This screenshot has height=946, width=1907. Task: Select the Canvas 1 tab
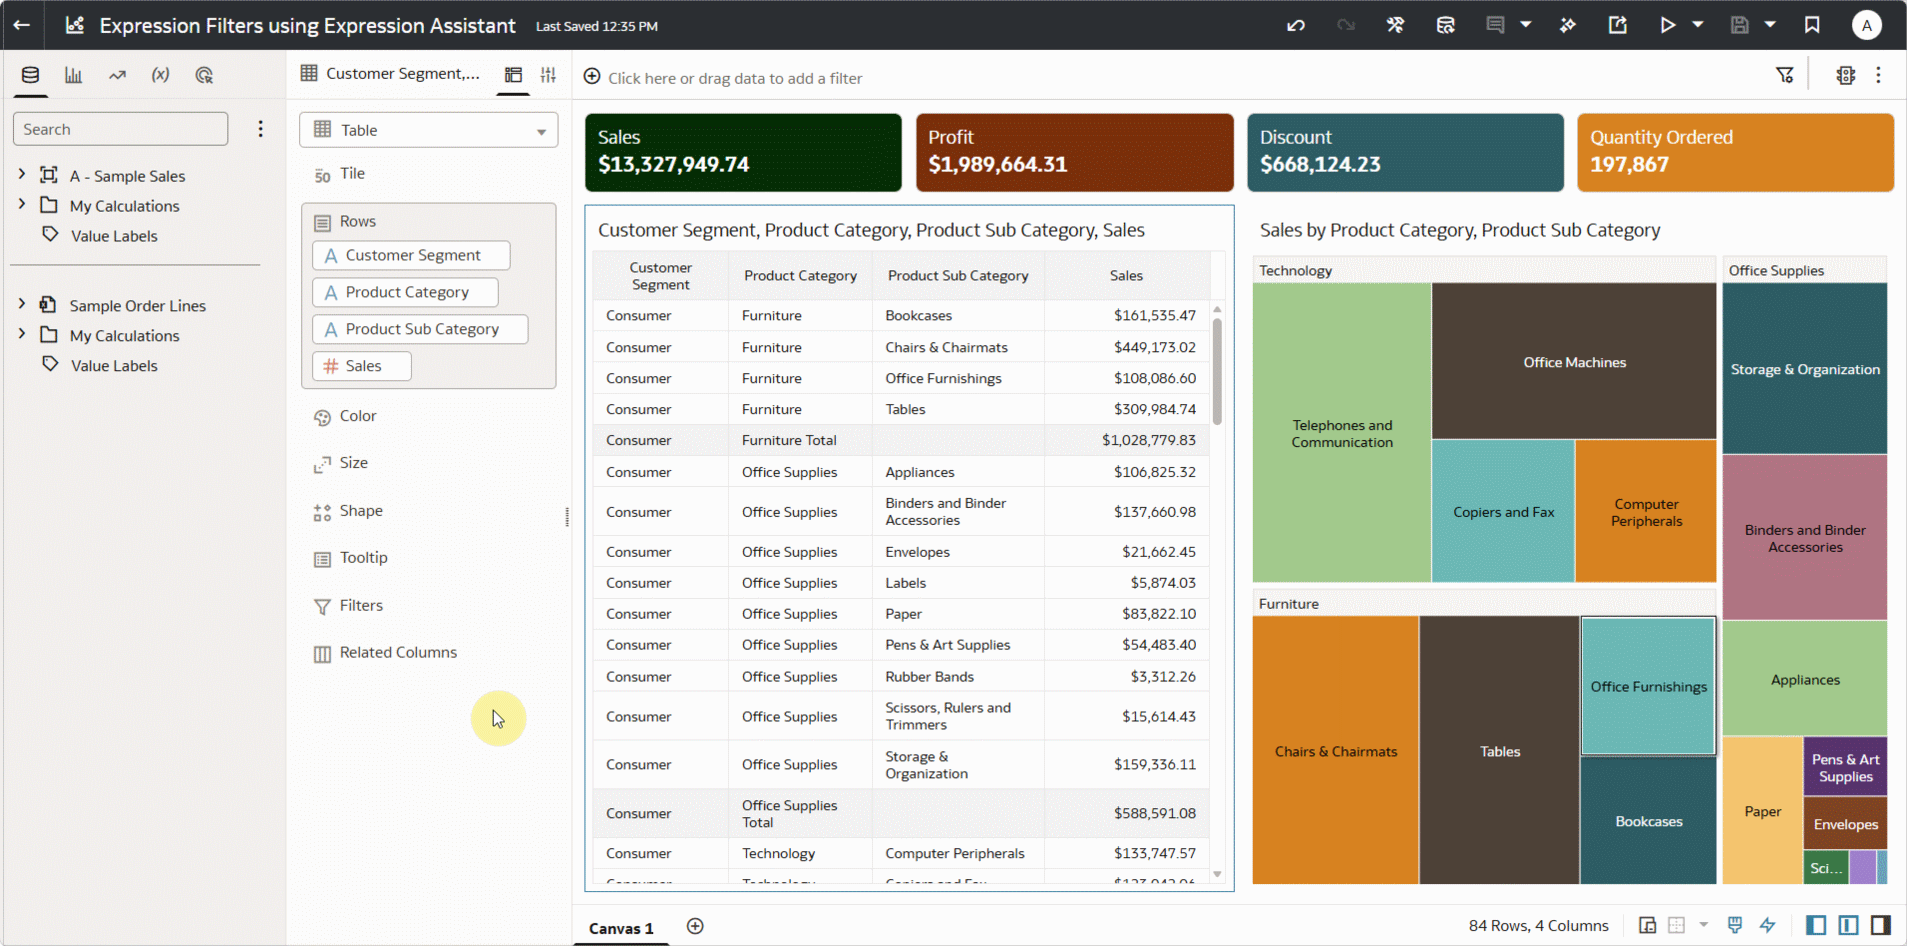tap(621, 928)
